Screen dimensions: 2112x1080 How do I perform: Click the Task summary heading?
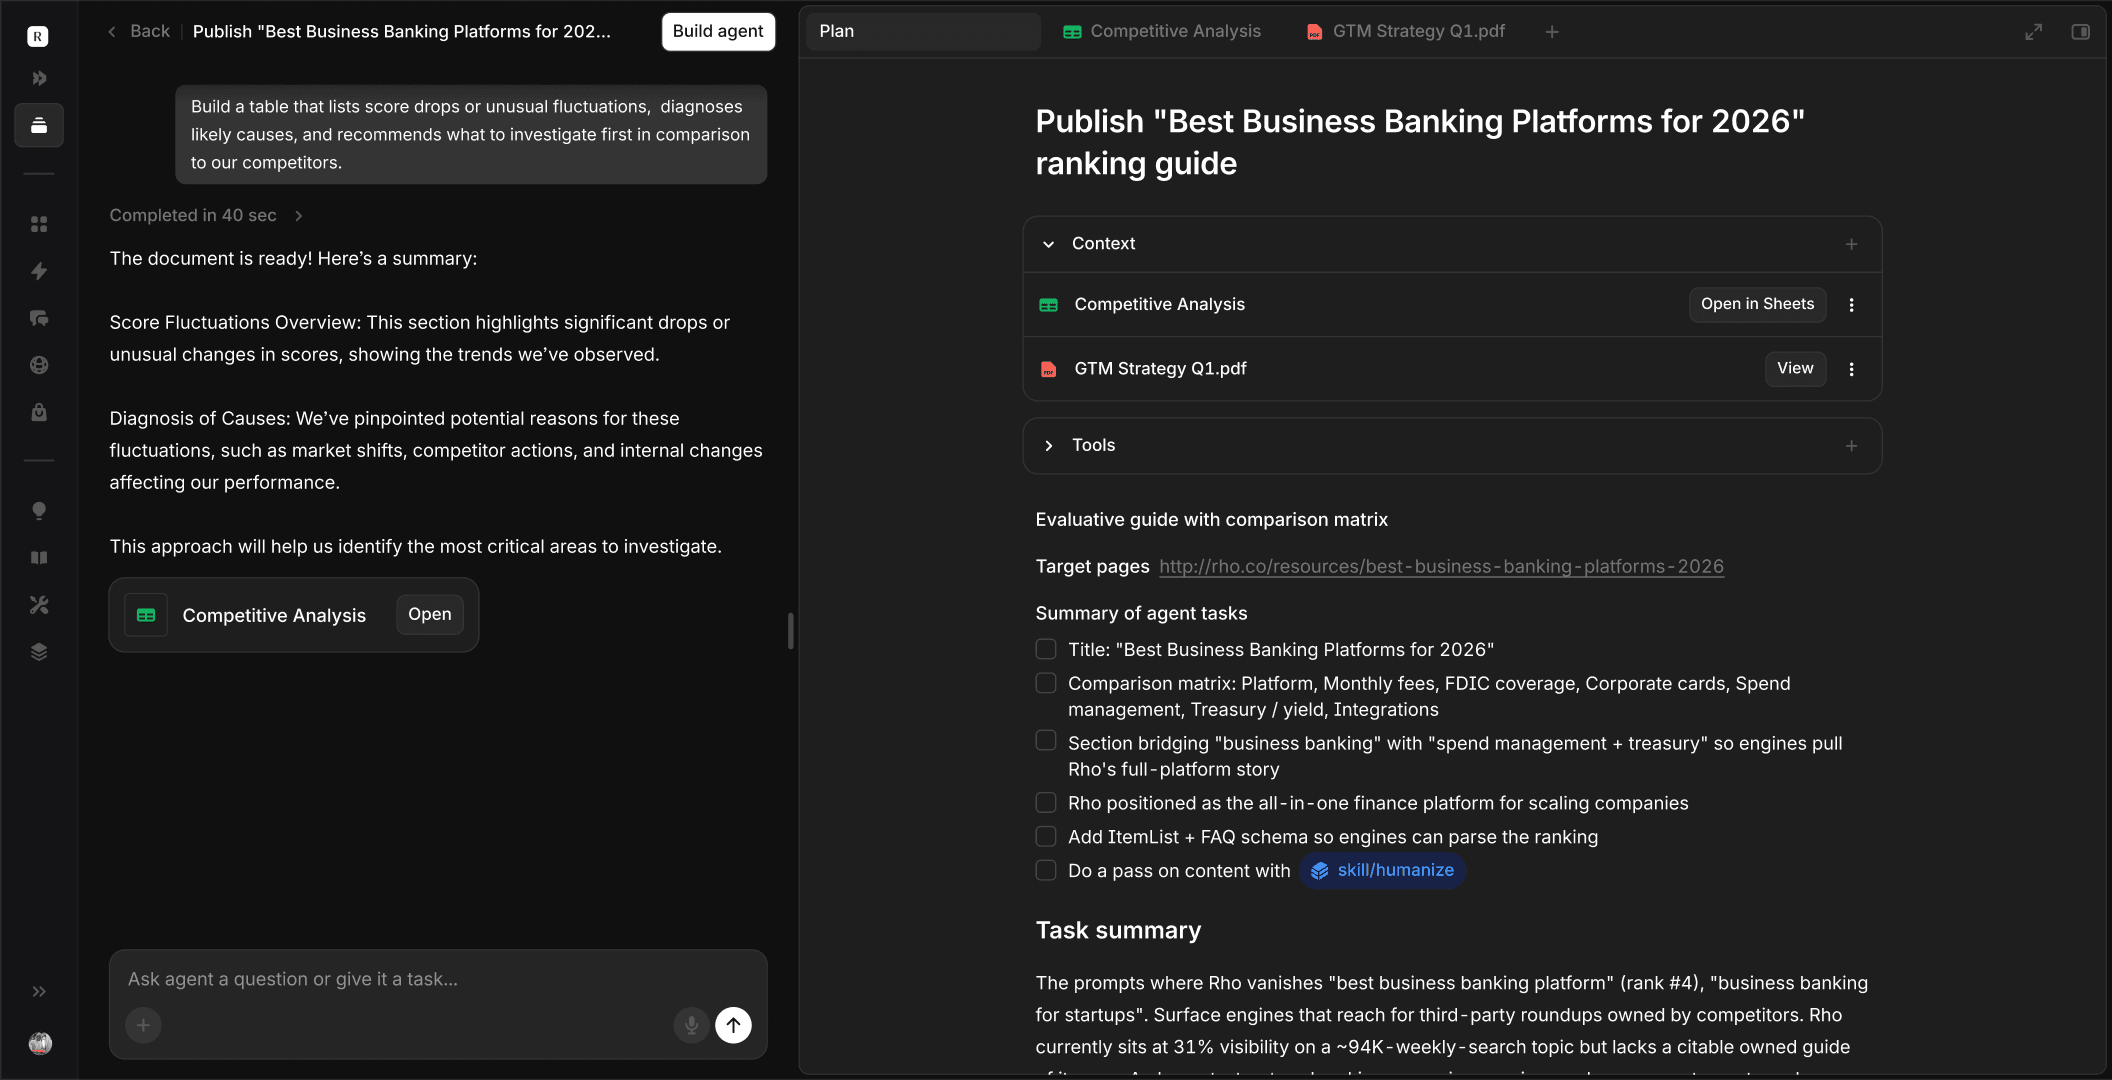(1118, 930)
